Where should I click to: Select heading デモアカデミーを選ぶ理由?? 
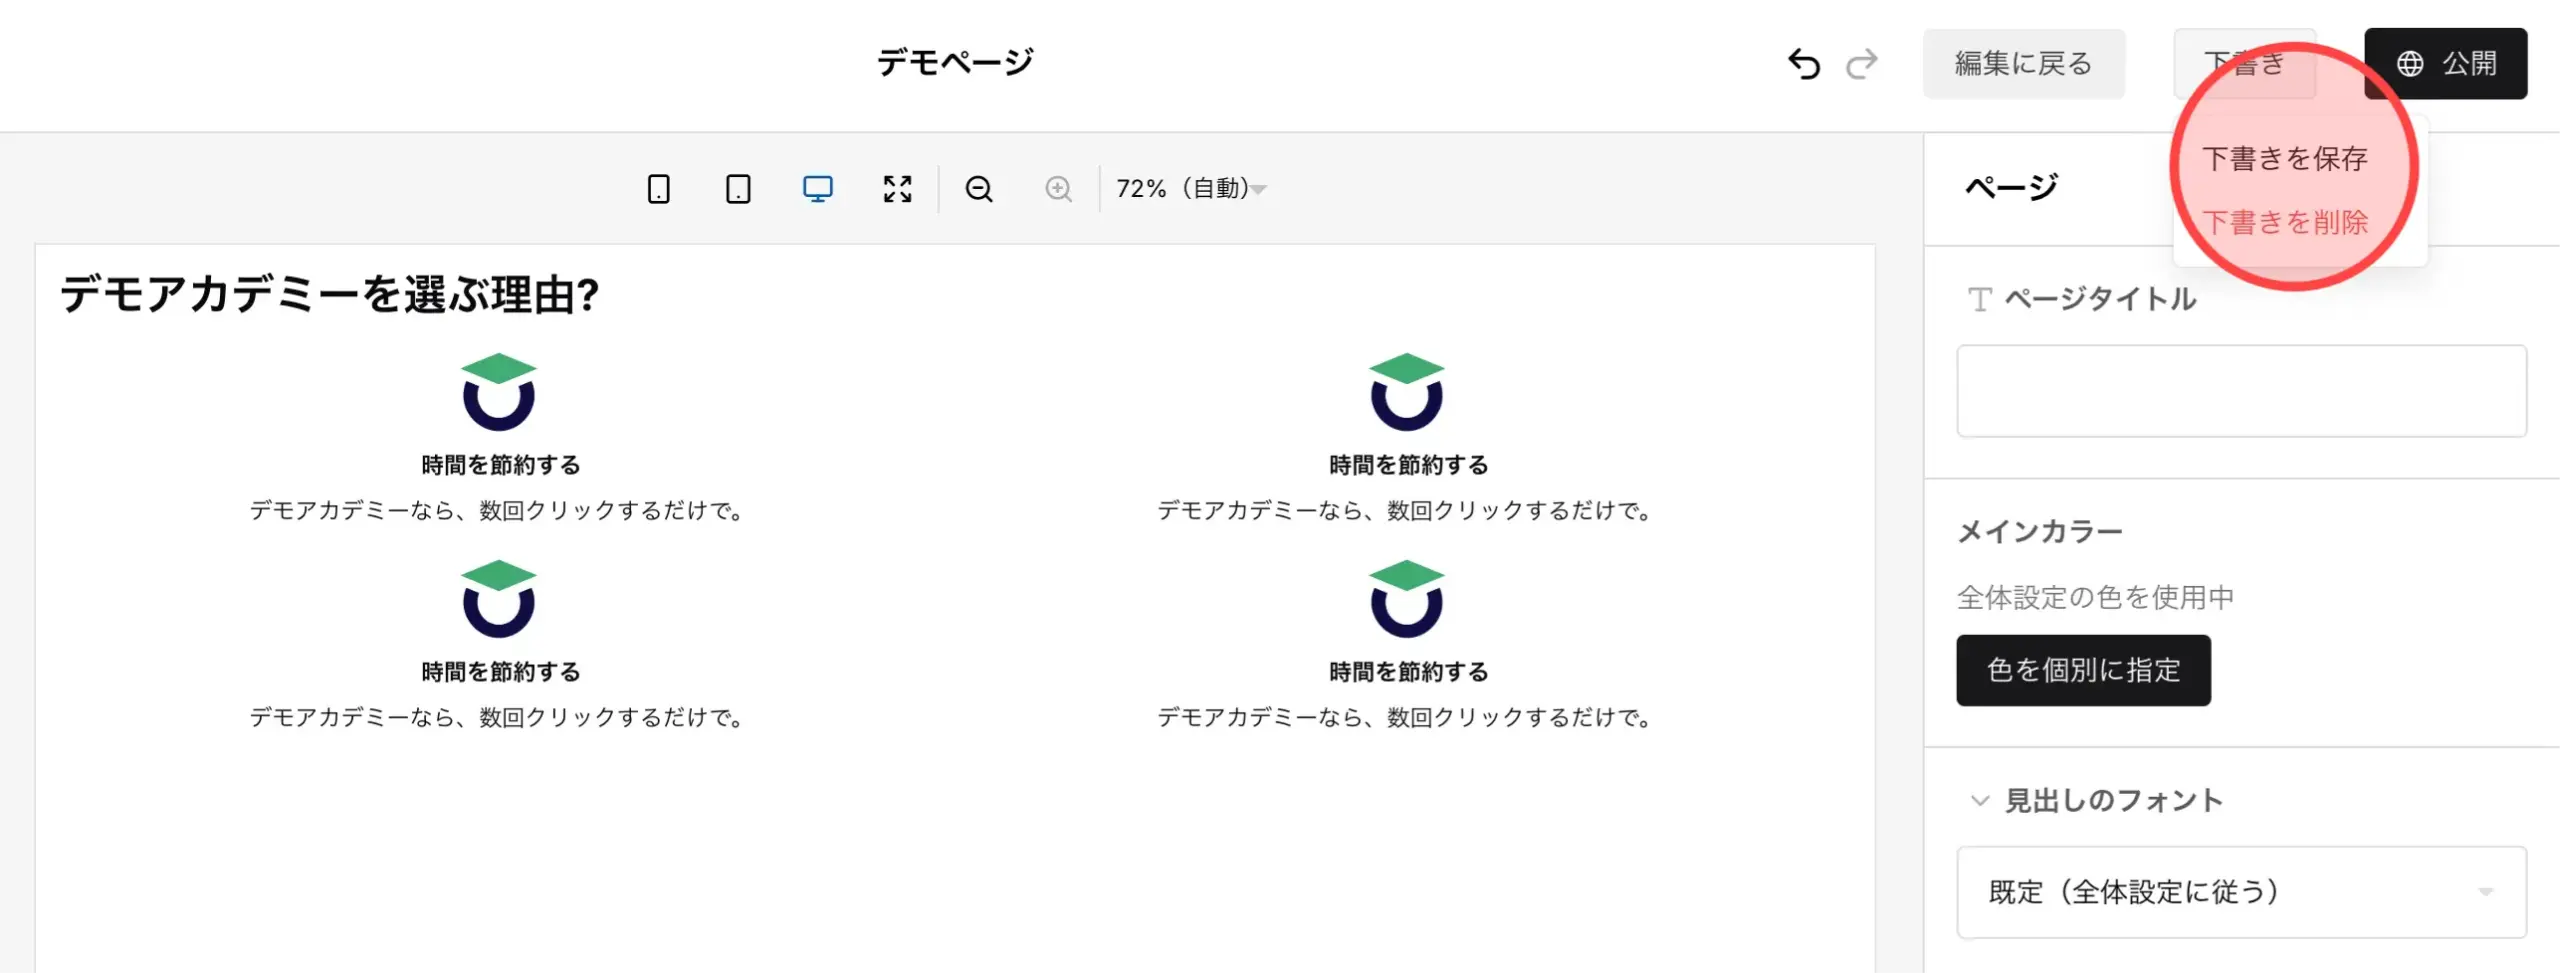pos(330,295)
